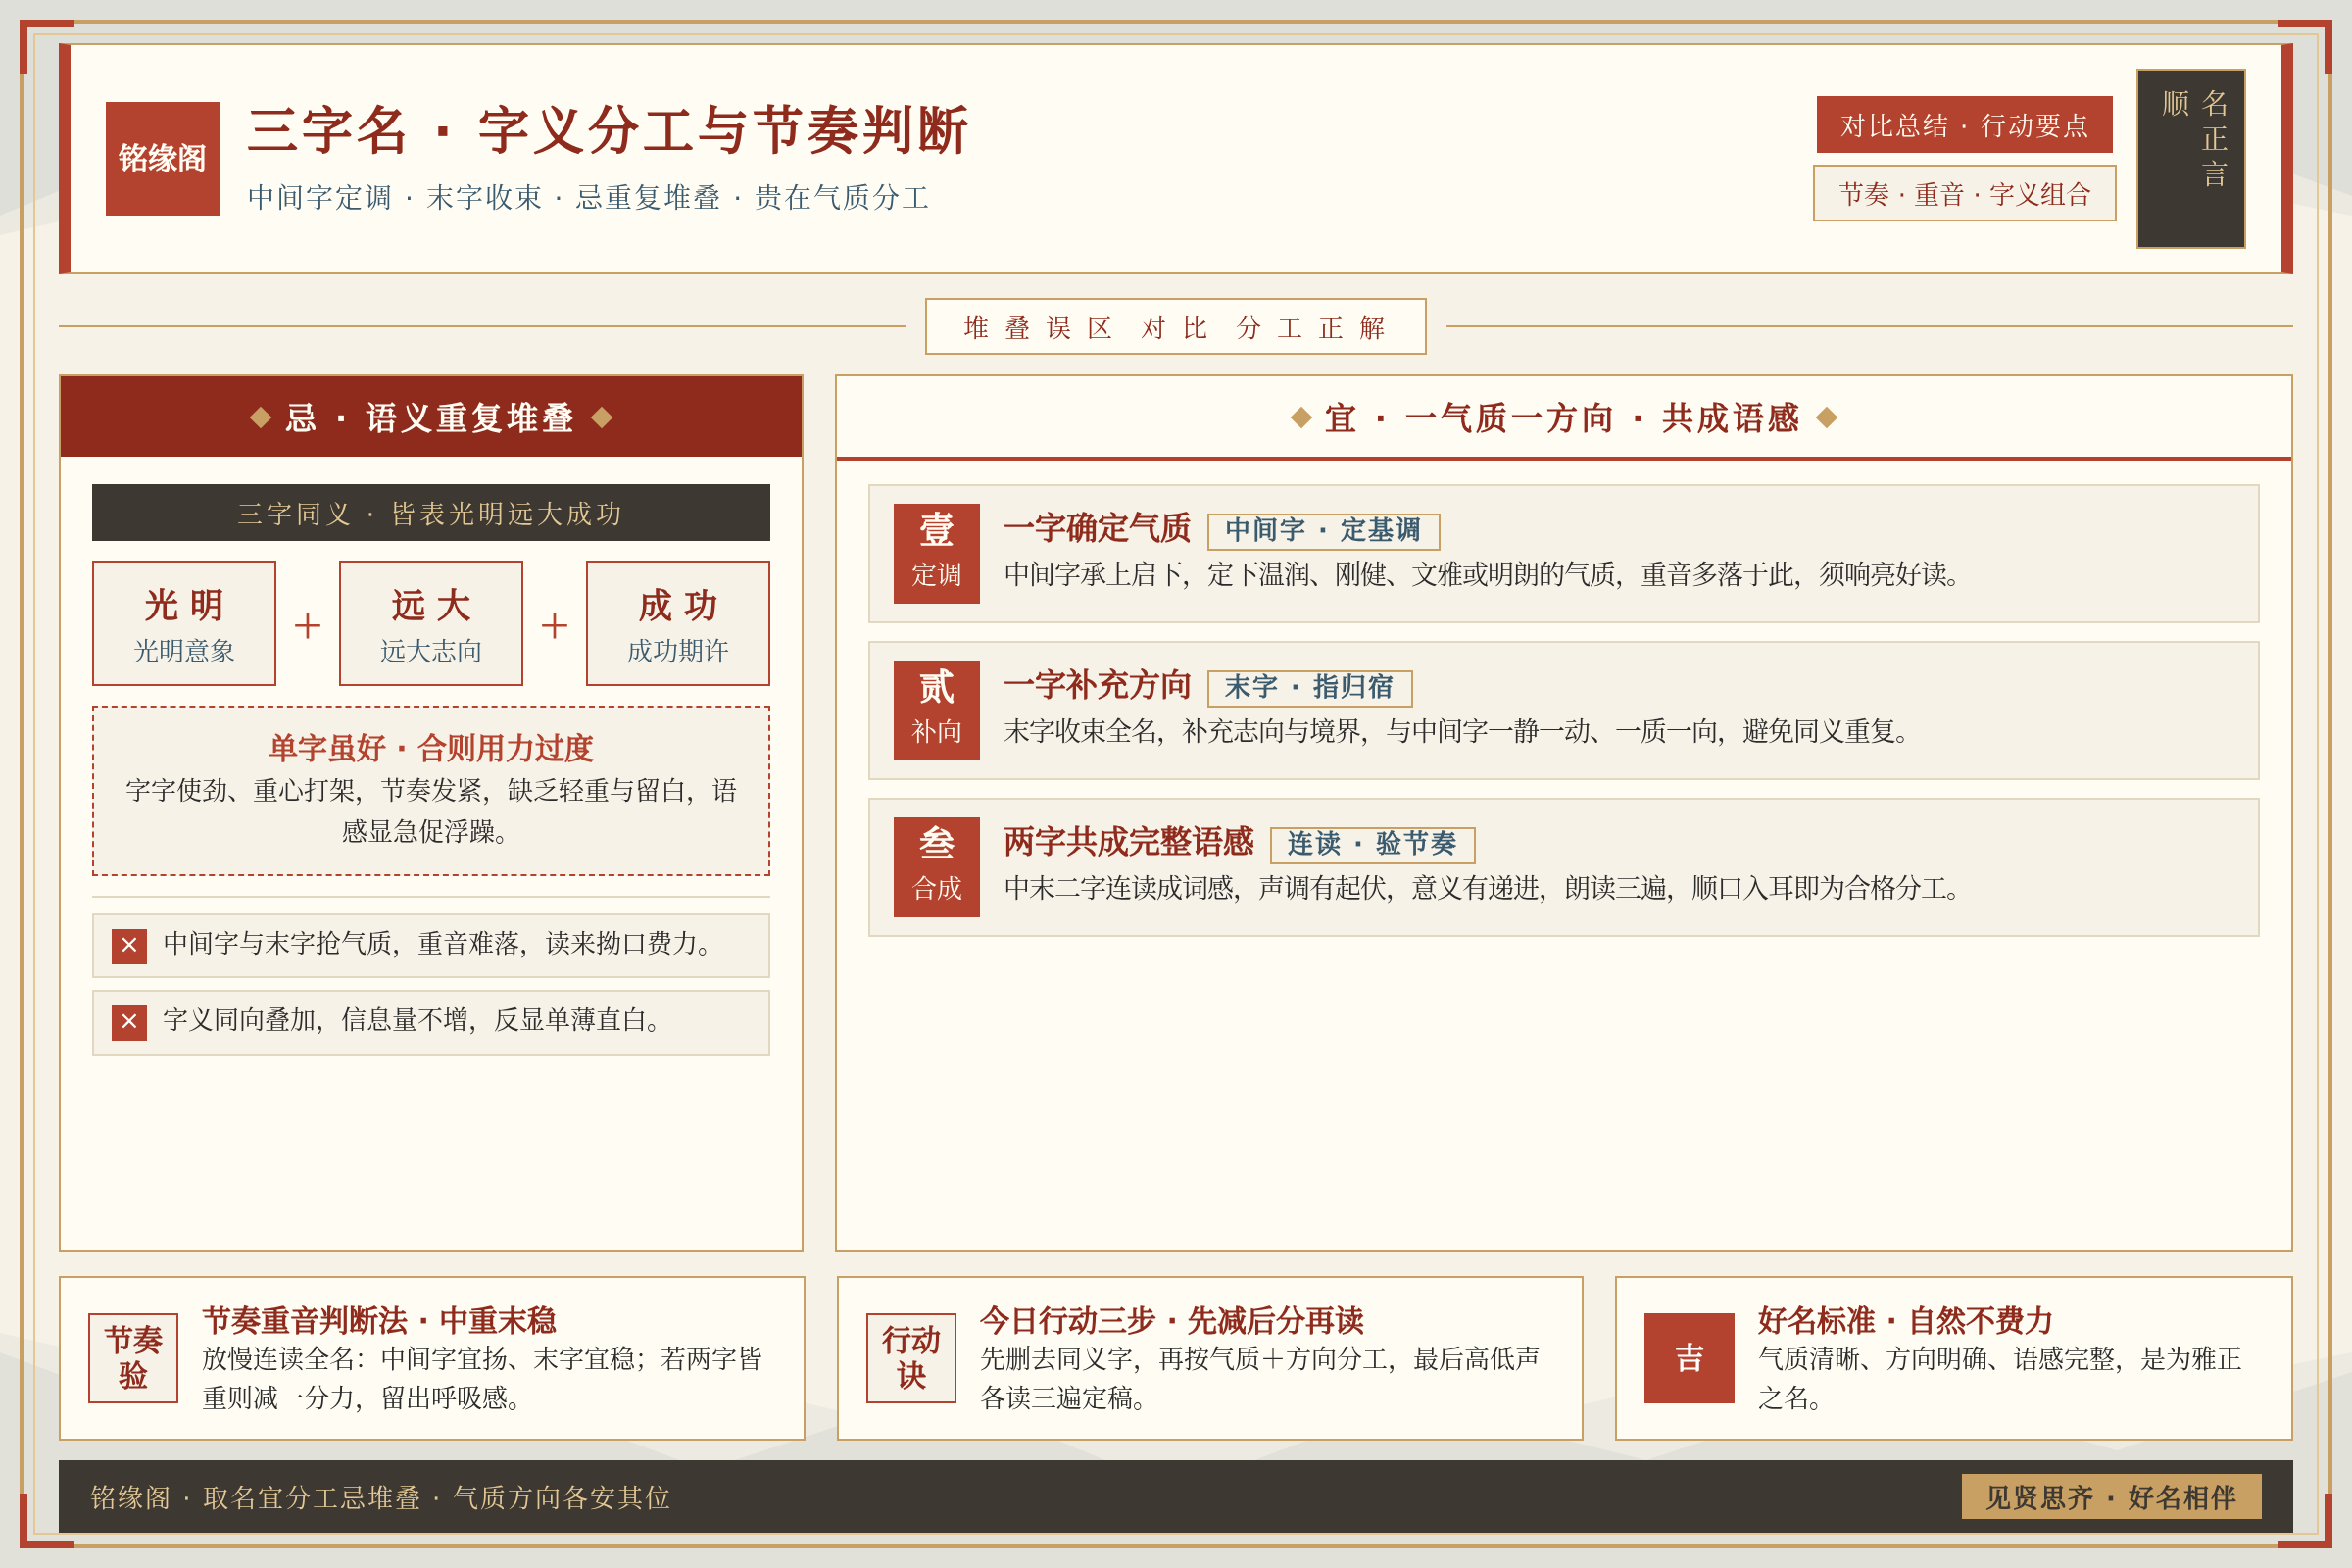The image size is (2352, 1568).
Task: Click the diamond before 宜 in the right header
Action: coord(1301,417)
